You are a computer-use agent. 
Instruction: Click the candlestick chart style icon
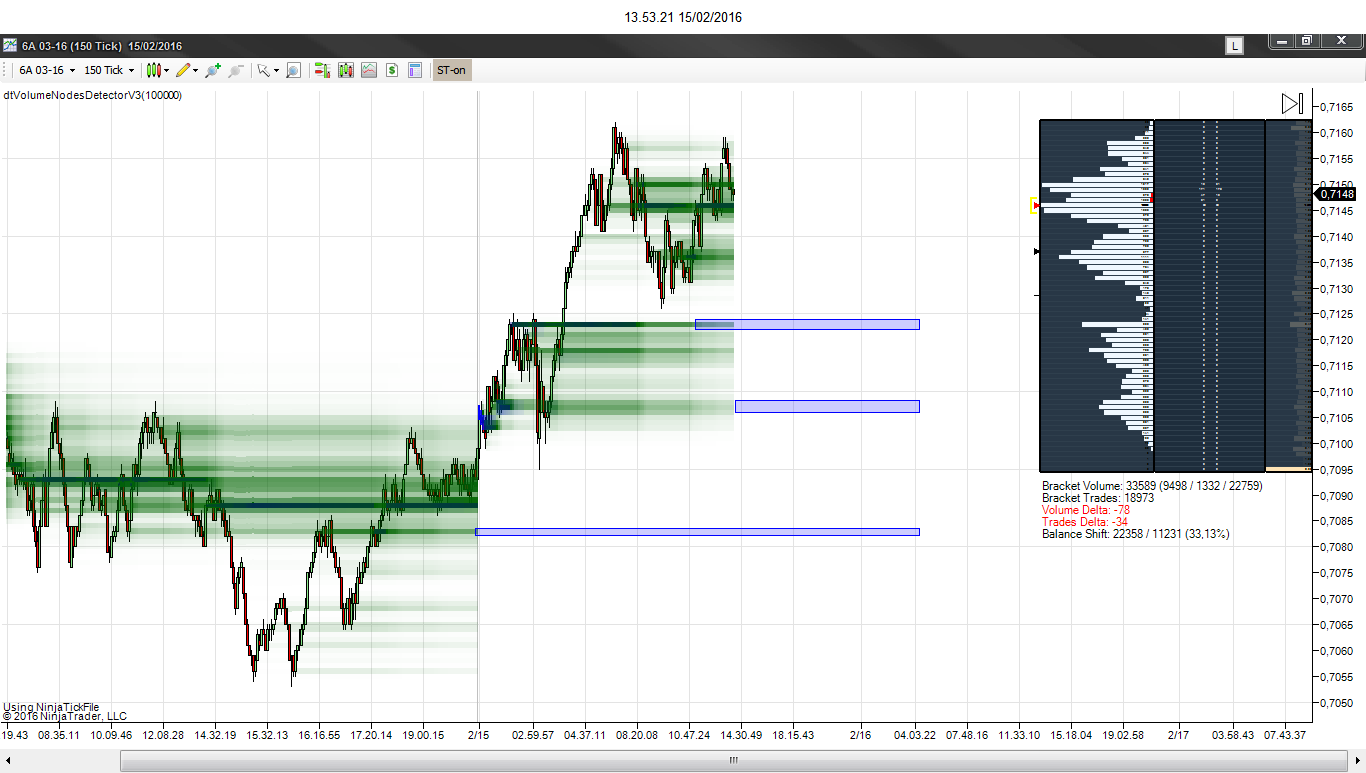[153, 70]
